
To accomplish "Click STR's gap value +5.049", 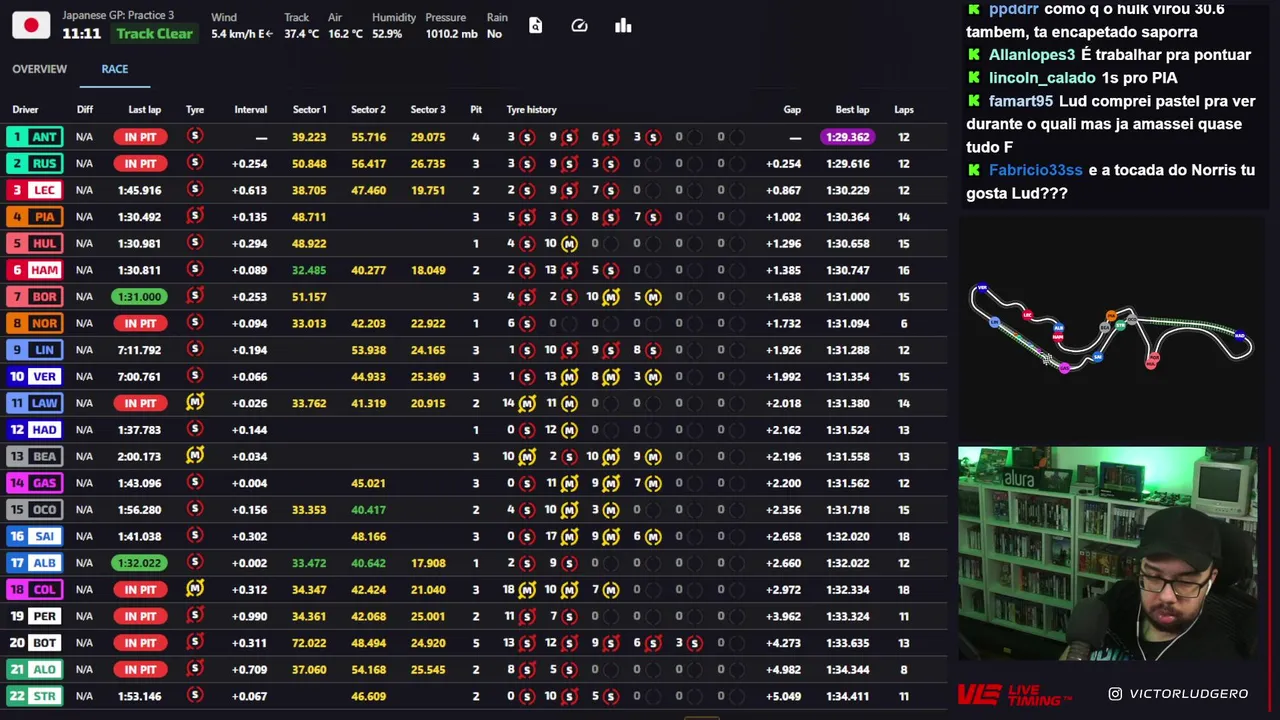I will [784, 696].
